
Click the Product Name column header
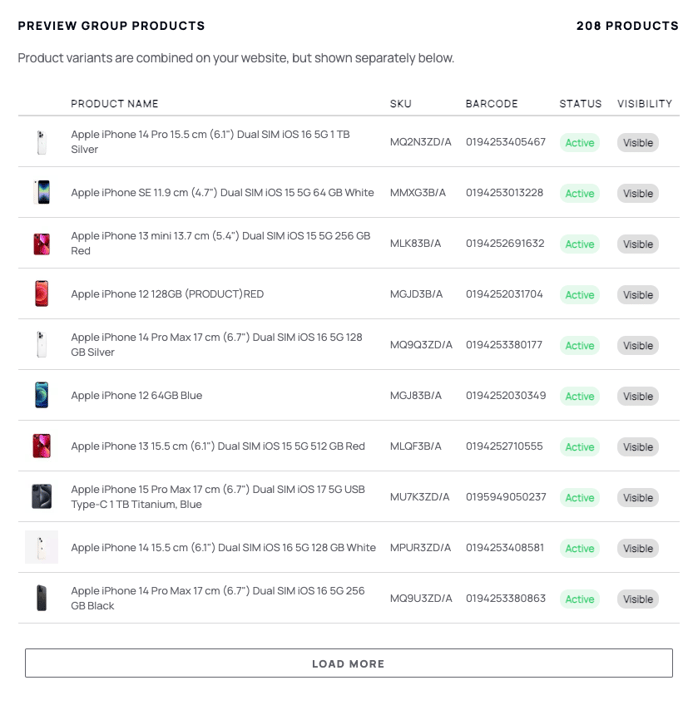(114, 104)
